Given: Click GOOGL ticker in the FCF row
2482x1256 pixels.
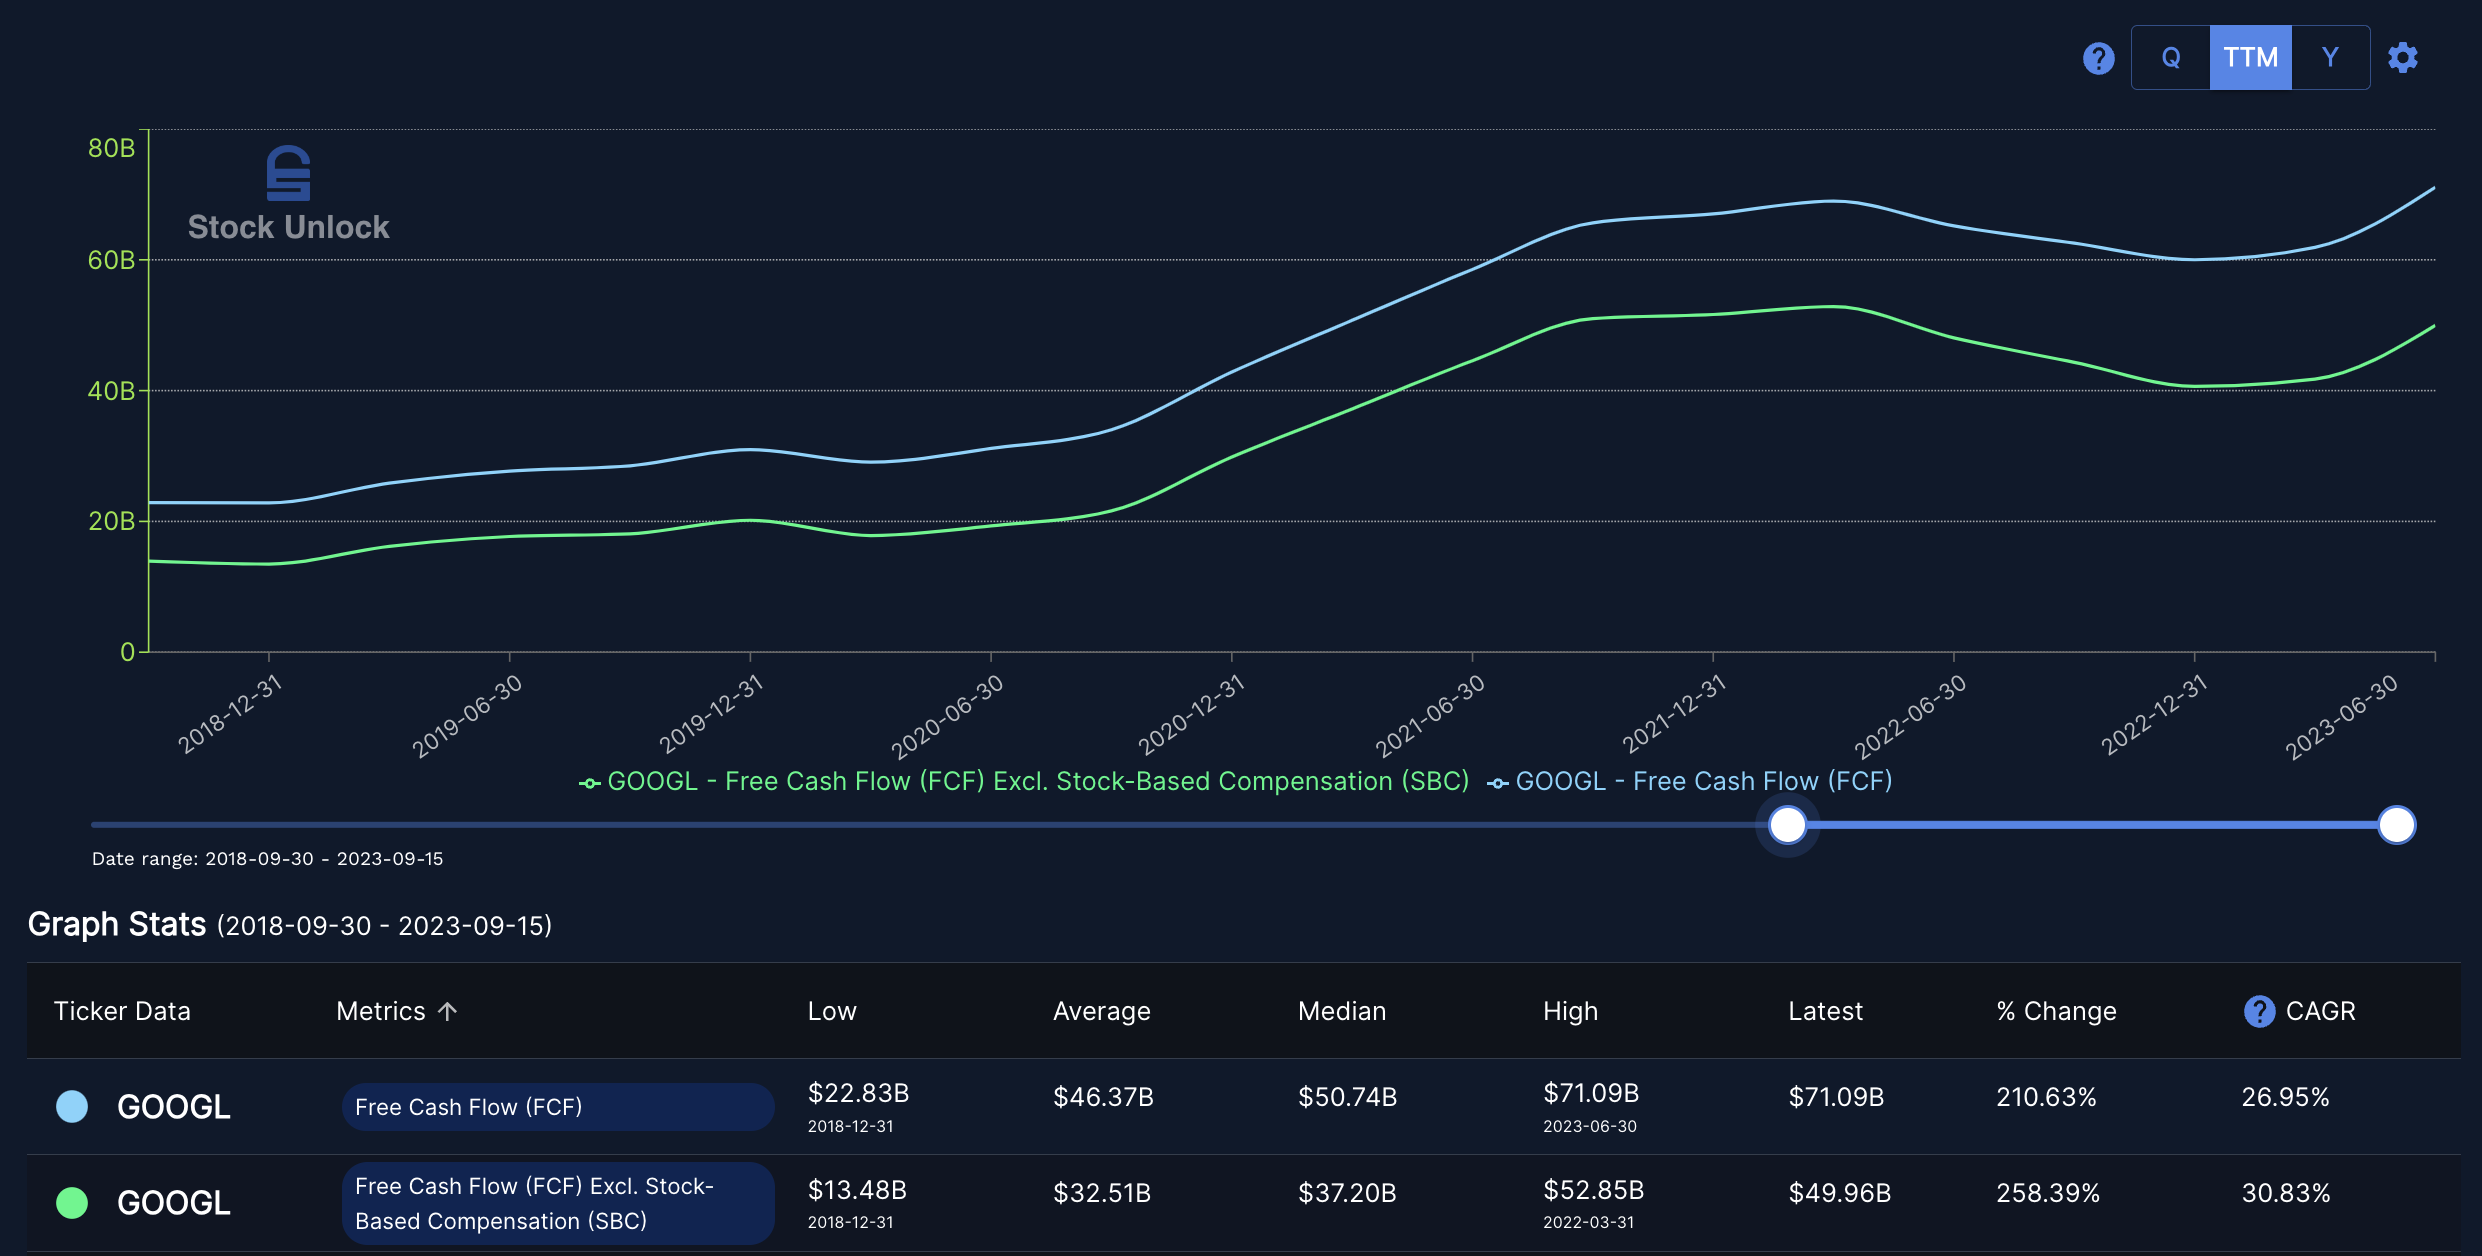Looking at the screenshot, I should [174, 1107].
